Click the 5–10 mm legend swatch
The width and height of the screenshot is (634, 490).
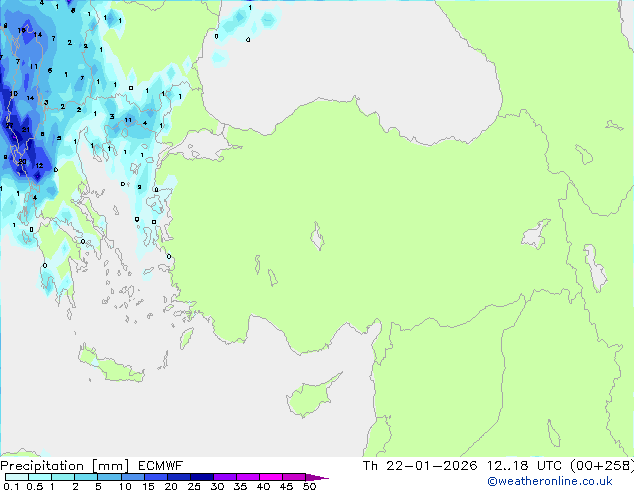coord(109,477)
